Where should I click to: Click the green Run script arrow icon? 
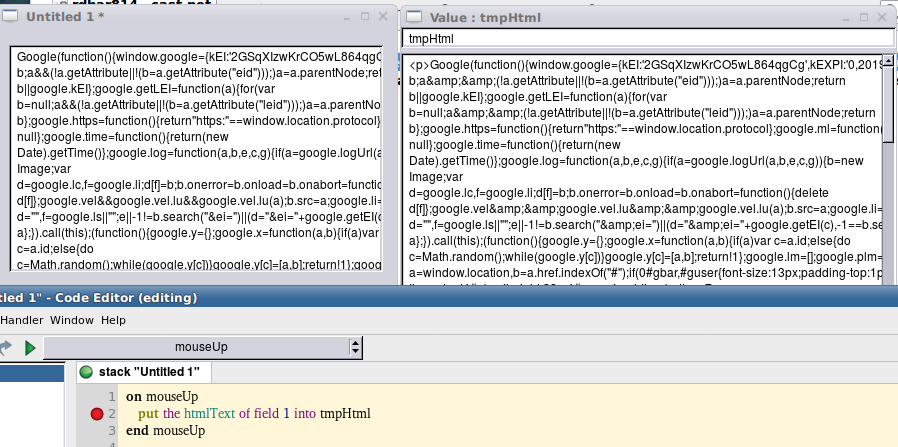(30, 347)
